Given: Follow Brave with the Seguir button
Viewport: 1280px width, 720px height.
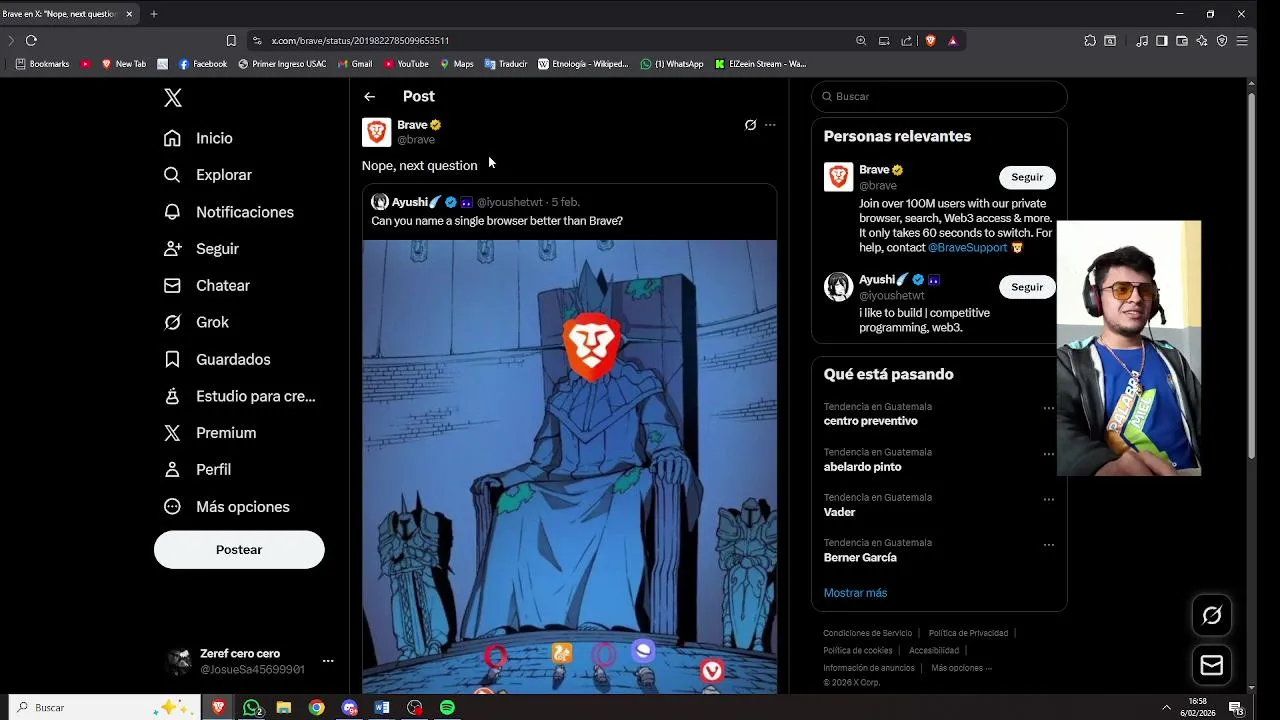Looking at the screenshot, I should (1027, 177).
